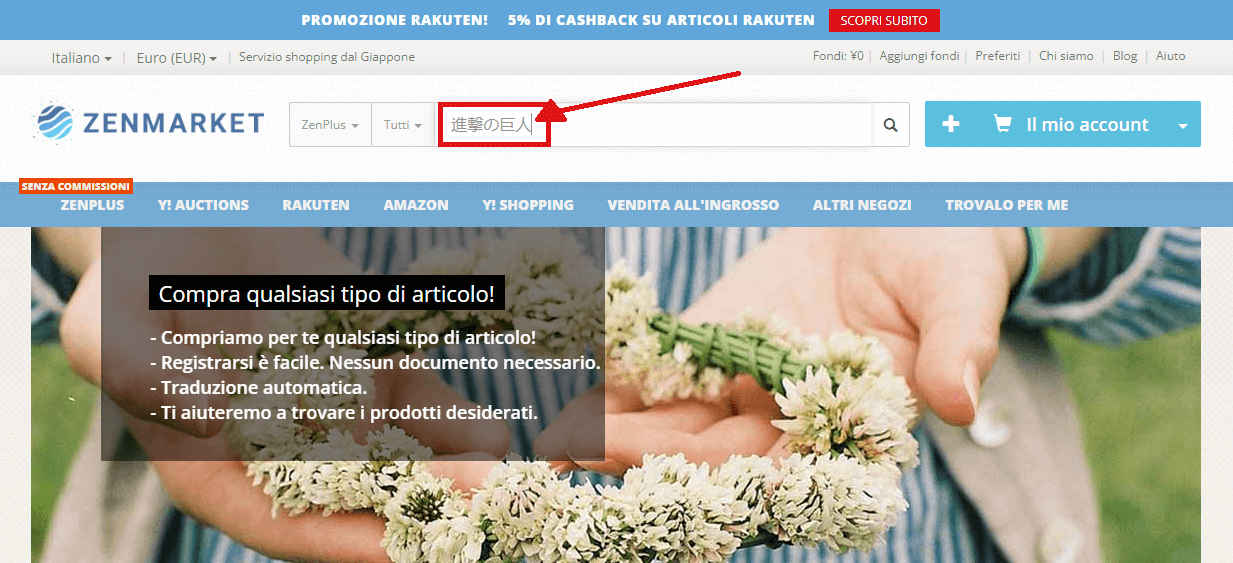The image size is (1233, 563).
Task: Open the Italiano language dropdown
Action: pos(81,58)
